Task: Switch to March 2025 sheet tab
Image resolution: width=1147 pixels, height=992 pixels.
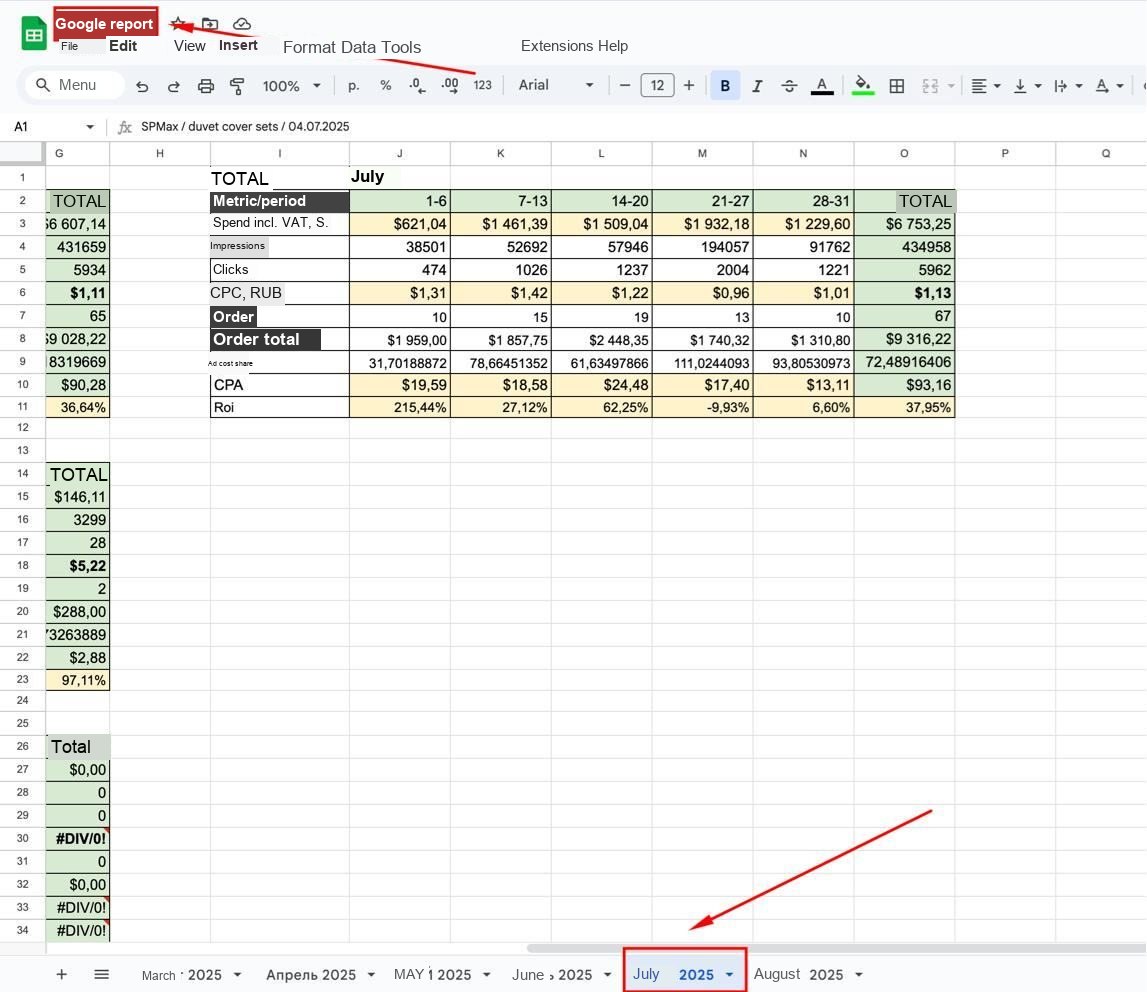Action: click(181, 974)
